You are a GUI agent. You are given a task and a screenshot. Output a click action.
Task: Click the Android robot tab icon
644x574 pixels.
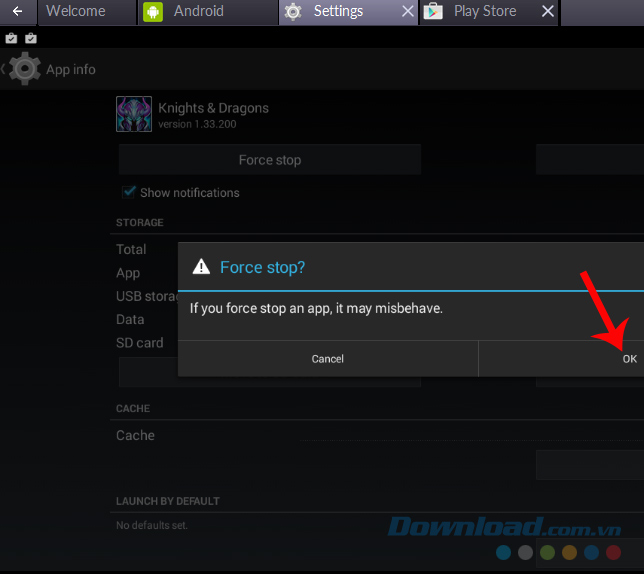(x=153, y=12)
